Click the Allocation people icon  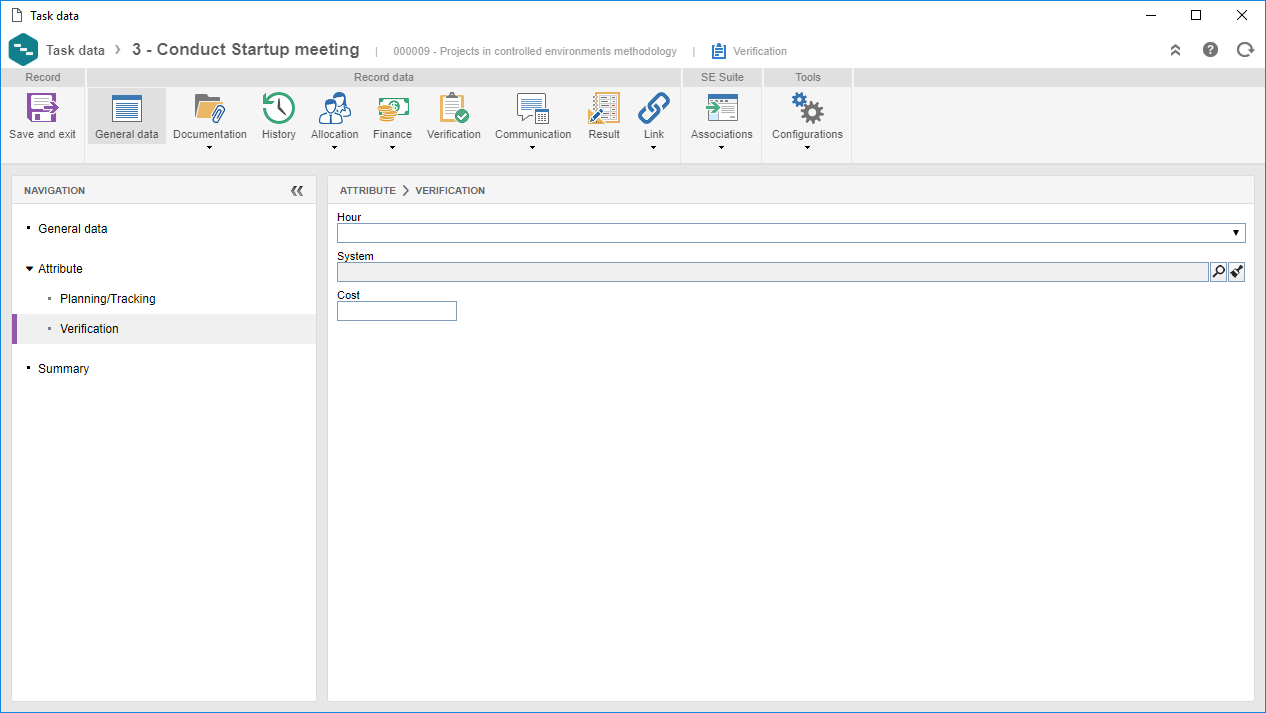click(334, 108)
